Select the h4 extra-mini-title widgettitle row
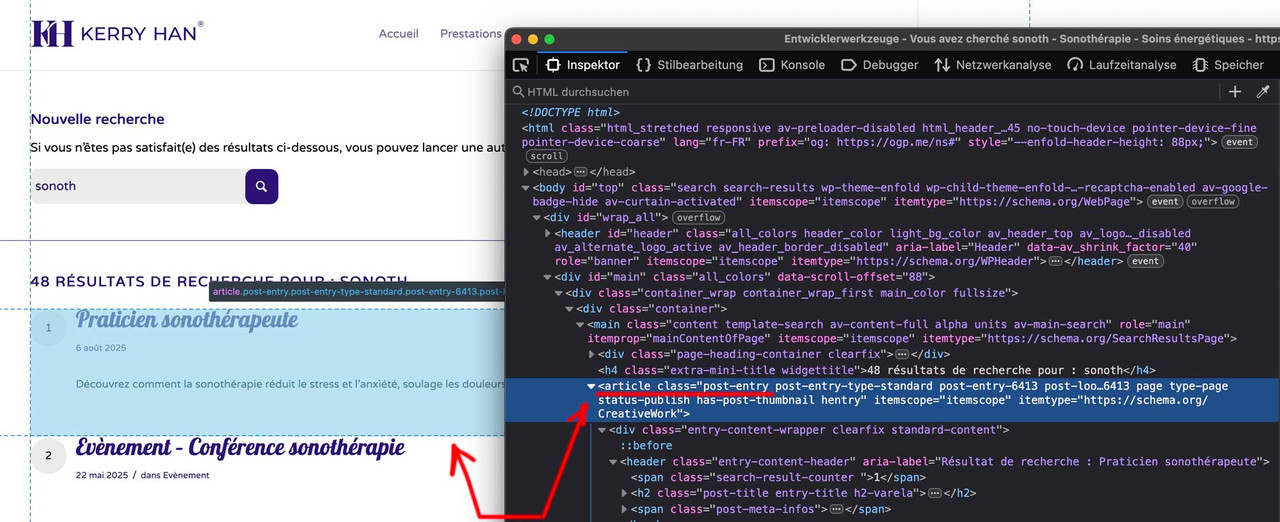This screenshot has height=522, width=1280. tap(877, 370)
